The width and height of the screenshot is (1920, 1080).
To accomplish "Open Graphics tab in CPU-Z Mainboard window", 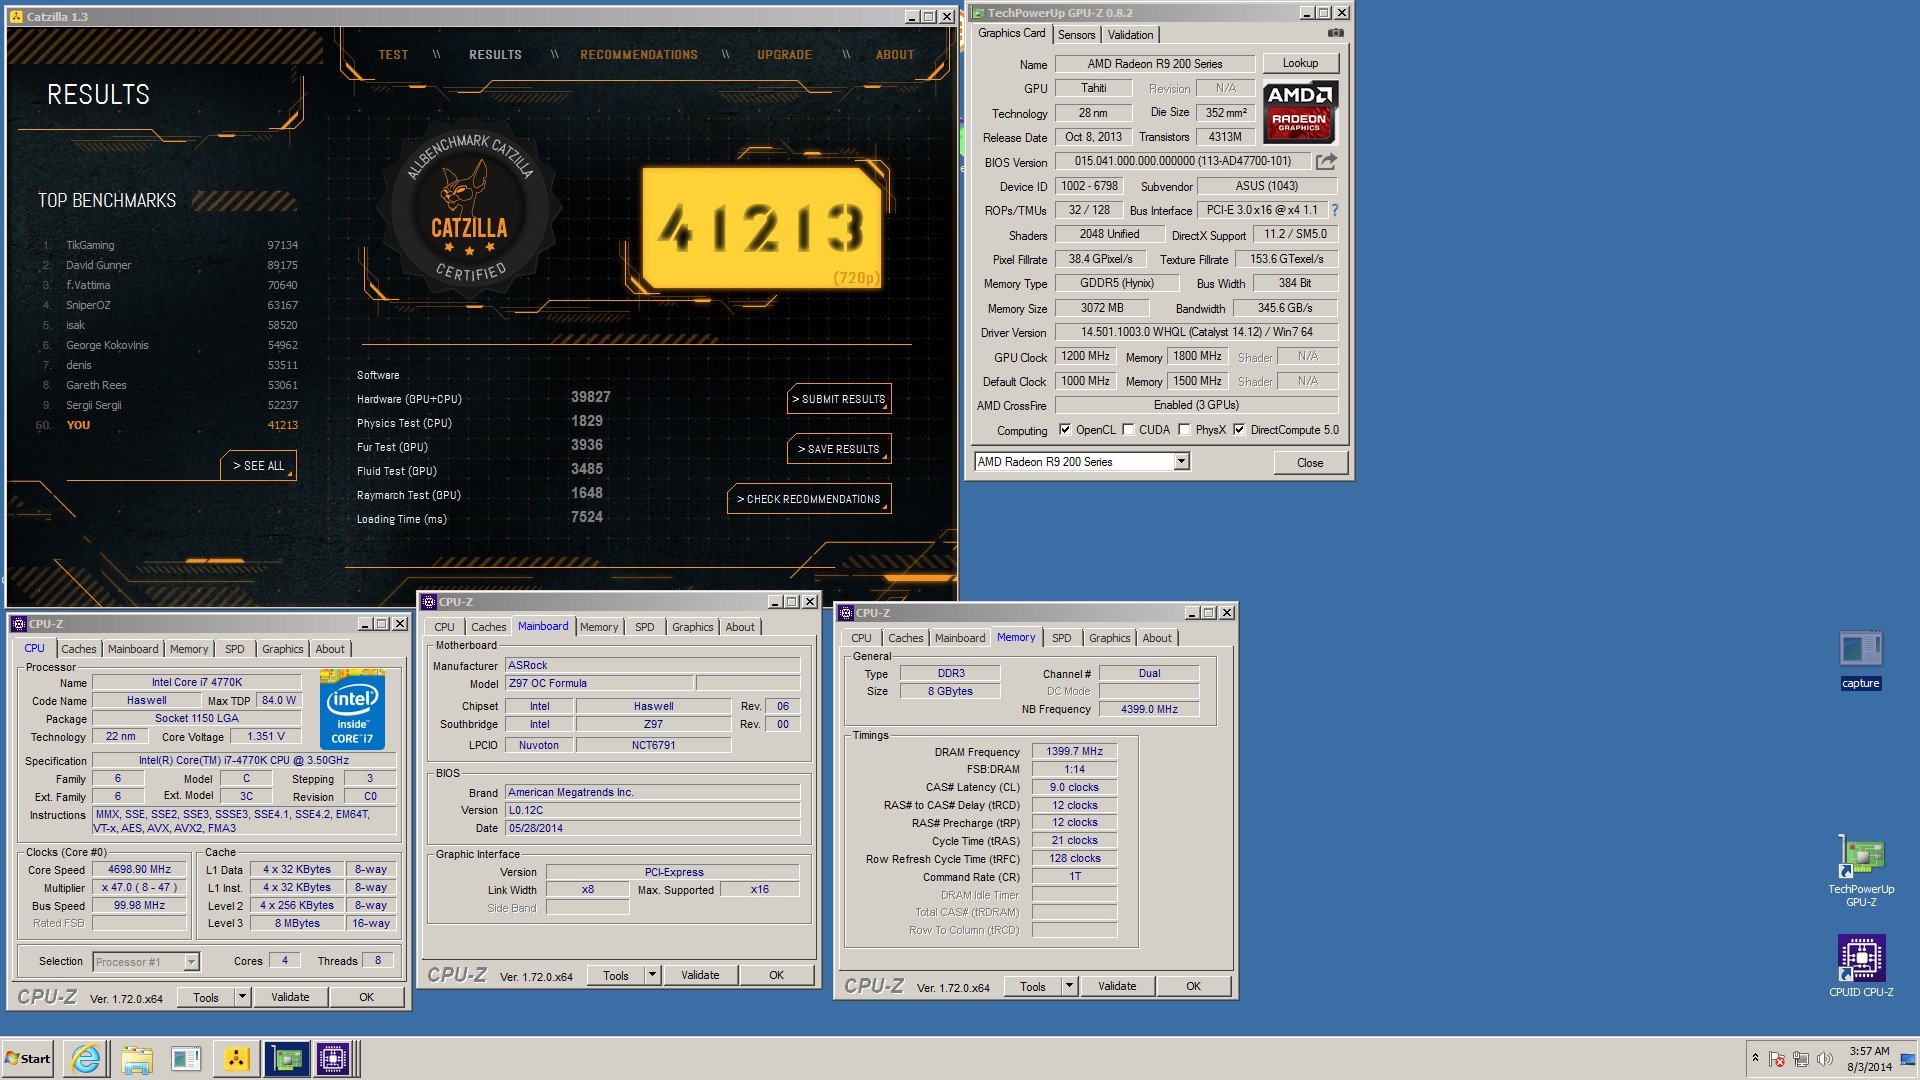I will point(692,627).
